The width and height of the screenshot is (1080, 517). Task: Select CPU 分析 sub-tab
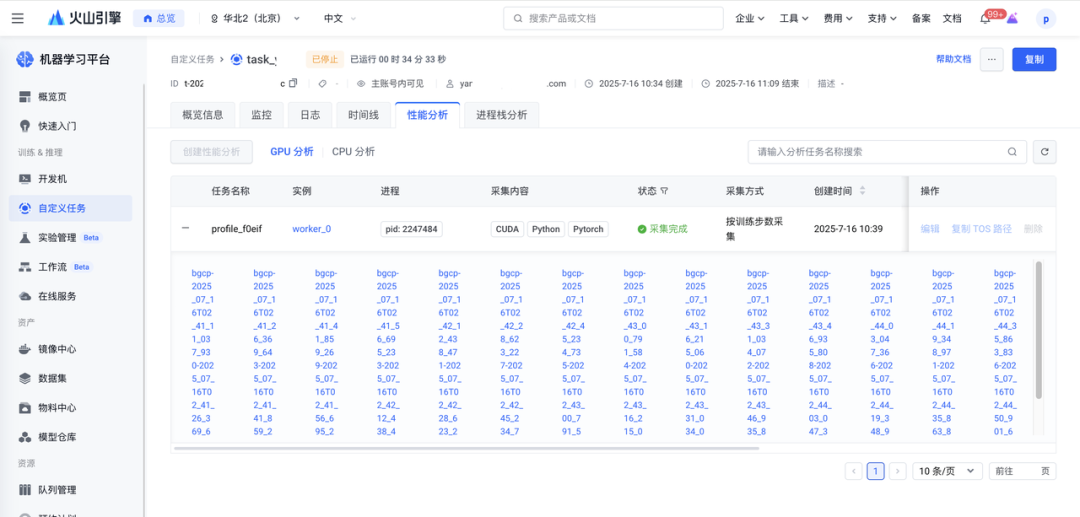pyautogui.click(x=353, y=152)
